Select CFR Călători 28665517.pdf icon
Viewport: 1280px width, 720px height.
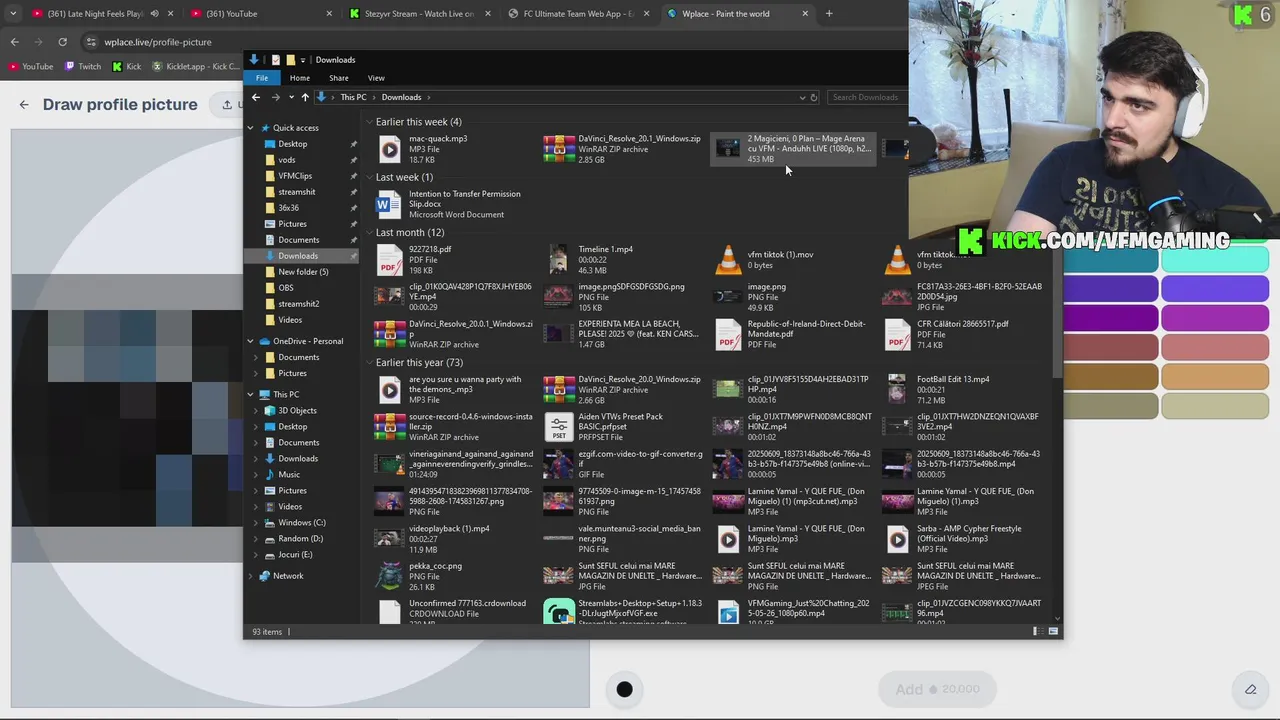click(x=897, y=335)
